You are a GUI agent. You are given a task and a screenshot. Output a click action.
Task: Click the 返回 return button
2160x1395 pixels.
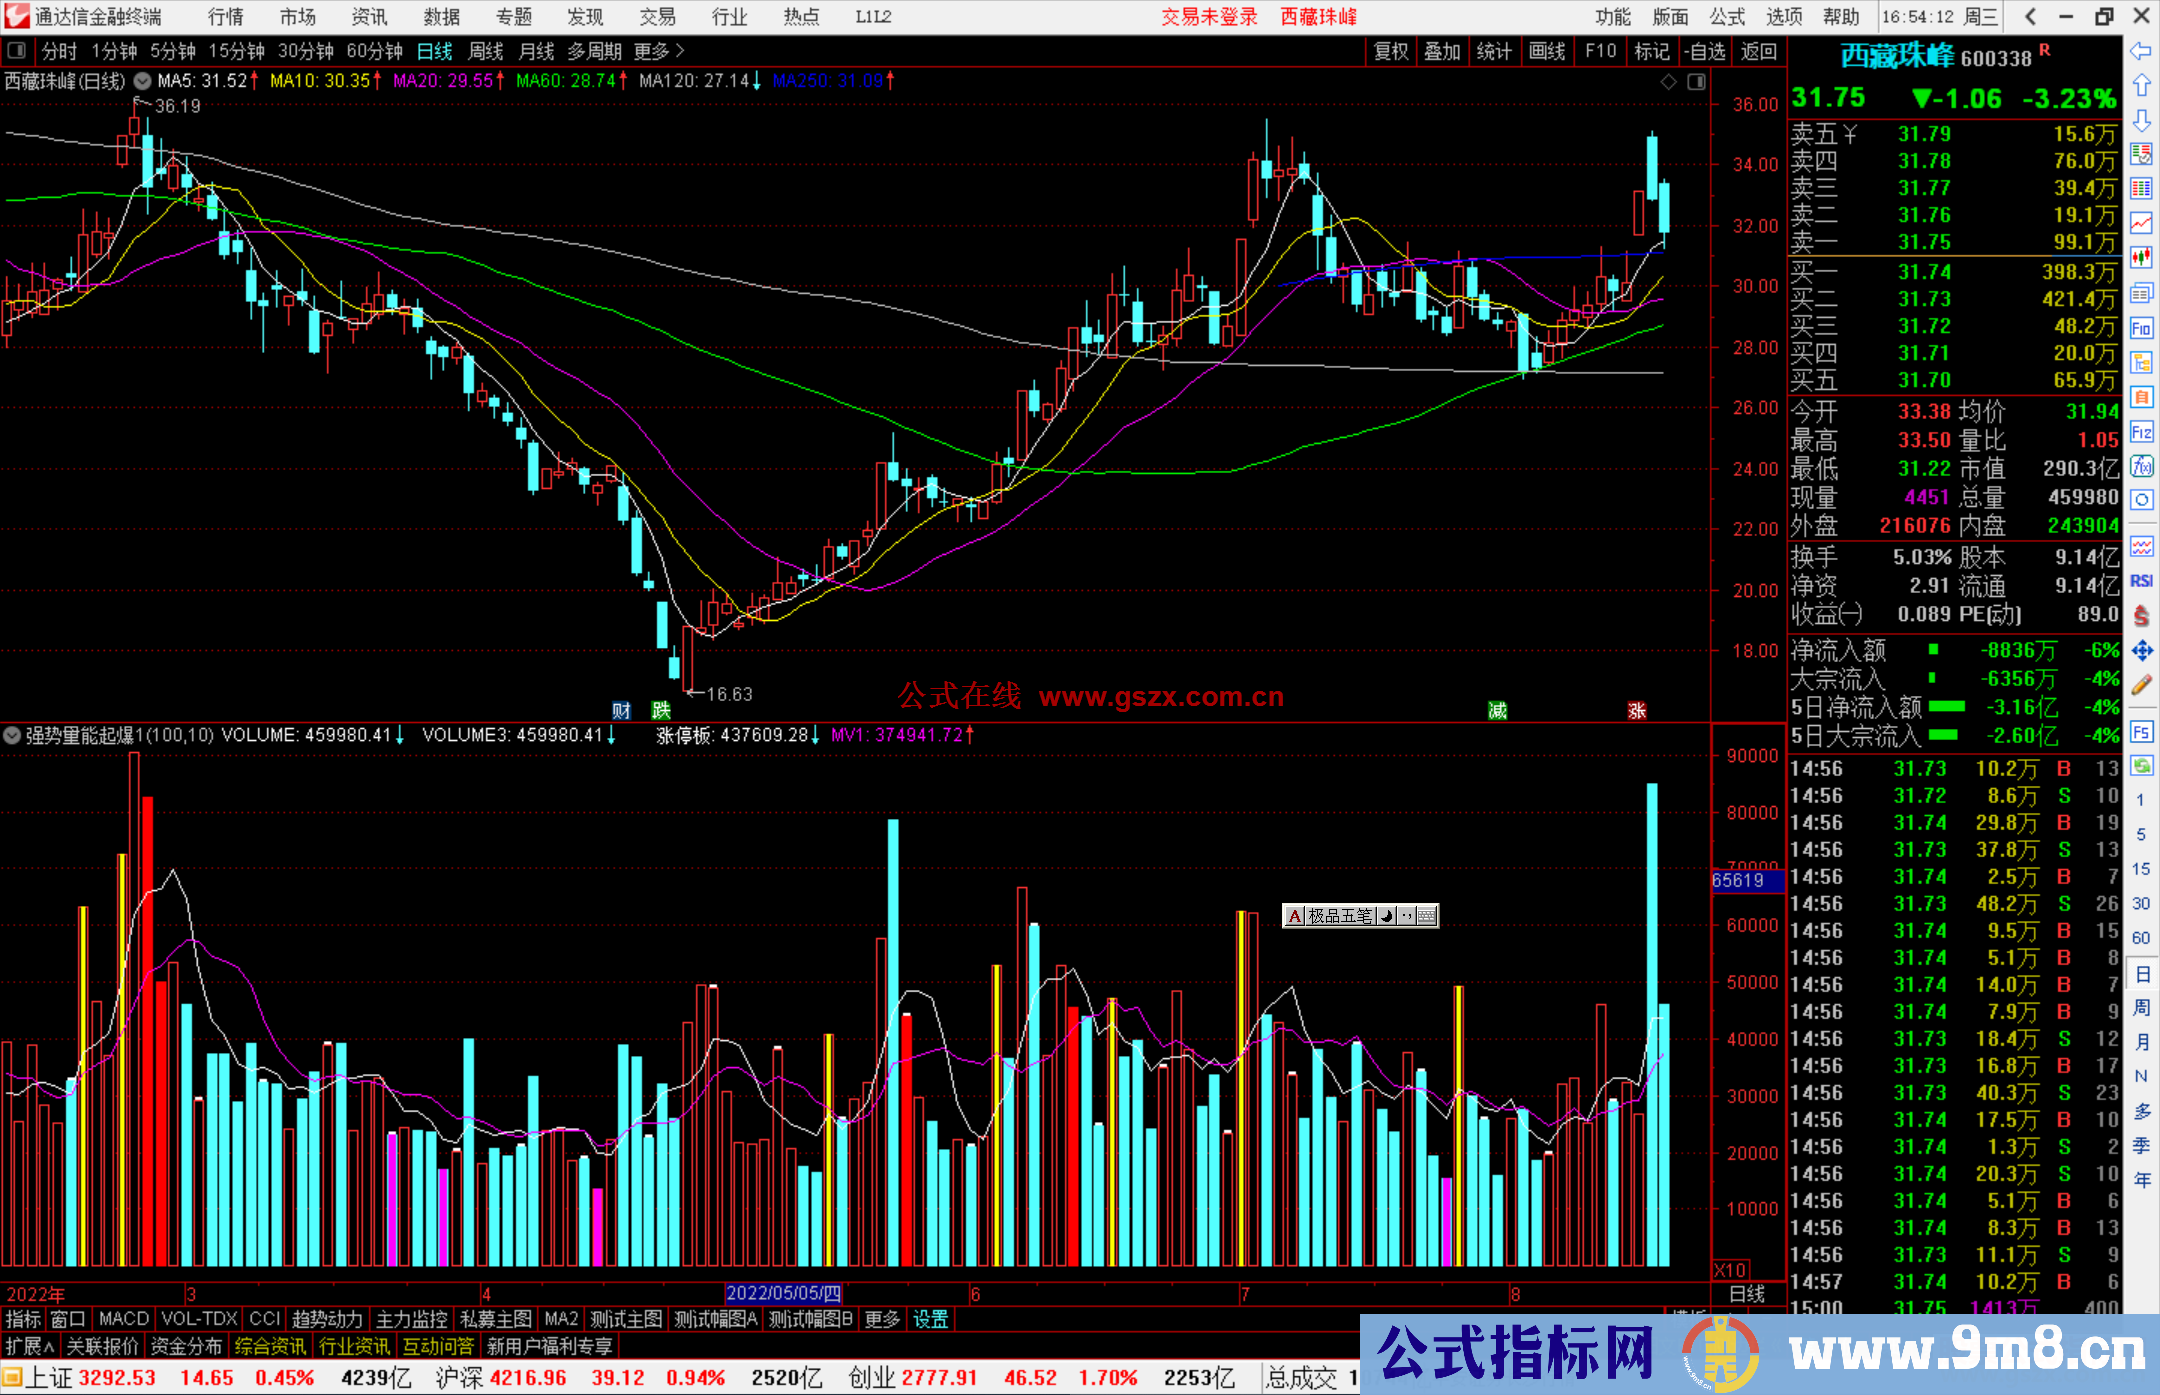pos(1759,51)
